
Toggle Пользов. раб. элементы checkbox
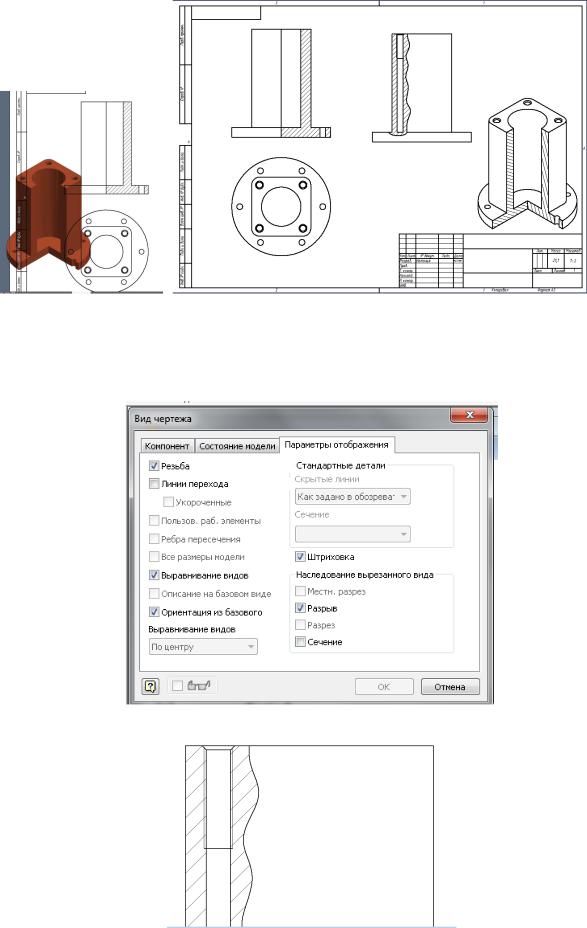pyautogui.click(x=154, y=521)
